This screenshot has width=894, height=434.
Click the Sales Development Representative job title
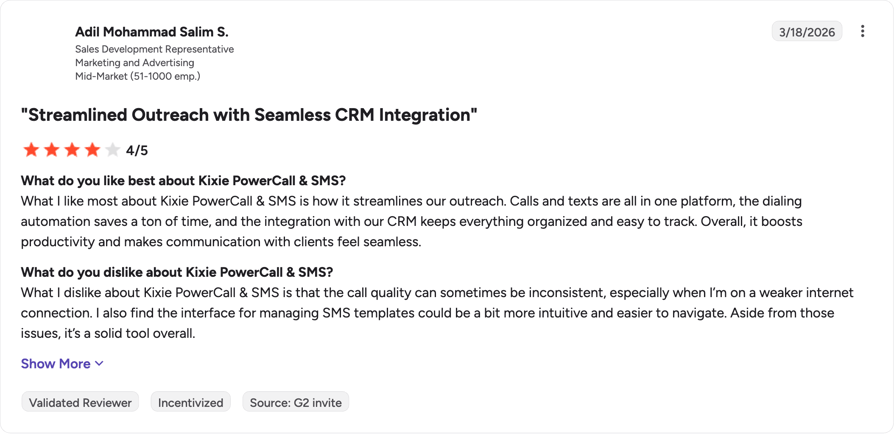pos(155,49)
